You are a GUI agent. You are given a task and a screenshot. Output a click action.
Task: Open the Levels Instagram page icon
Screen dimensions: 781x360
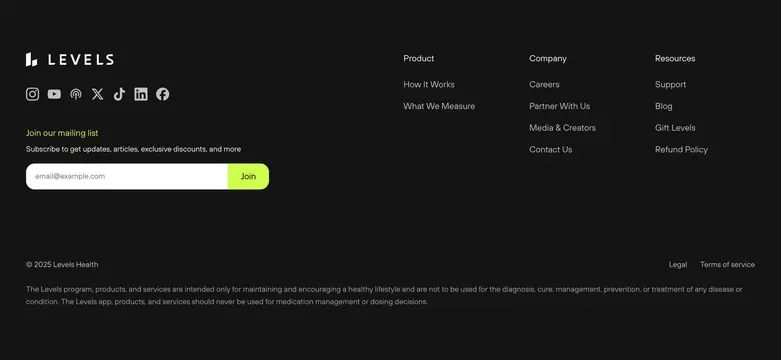[32, 94]
